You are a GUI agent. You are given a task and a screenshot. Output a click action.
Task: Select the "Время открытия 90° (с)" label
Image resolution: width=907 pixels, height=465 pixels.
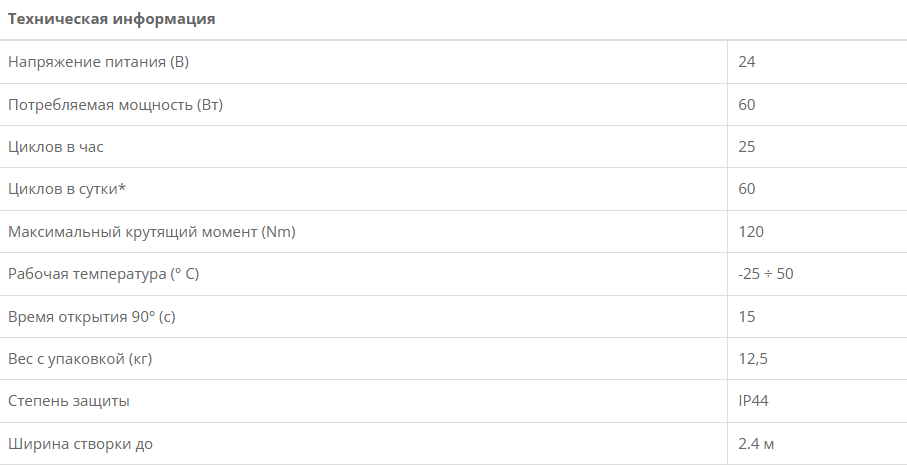pyautogui.click(x=91, y=317)
